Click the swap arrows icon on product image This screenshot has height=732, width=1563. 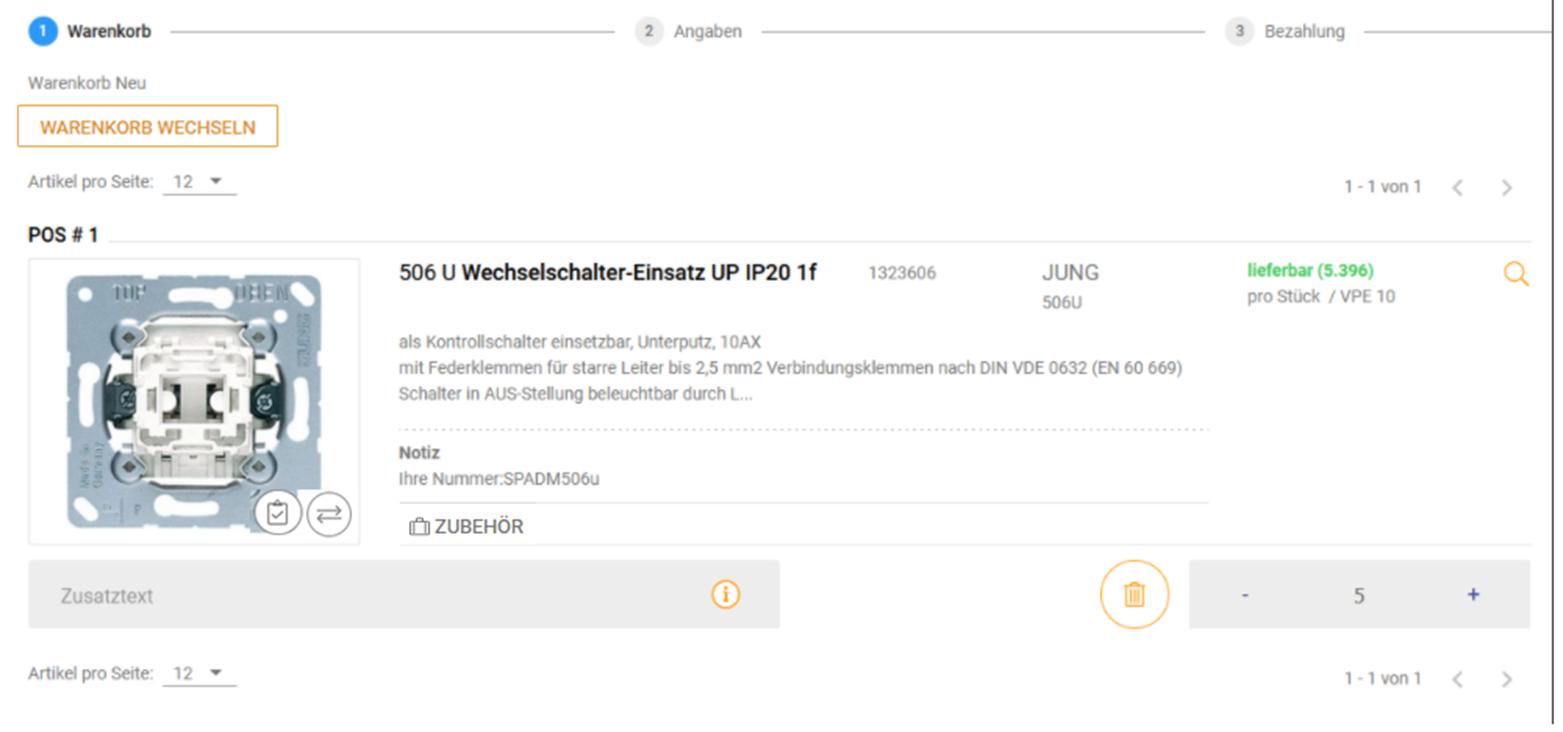pos(329,514)
